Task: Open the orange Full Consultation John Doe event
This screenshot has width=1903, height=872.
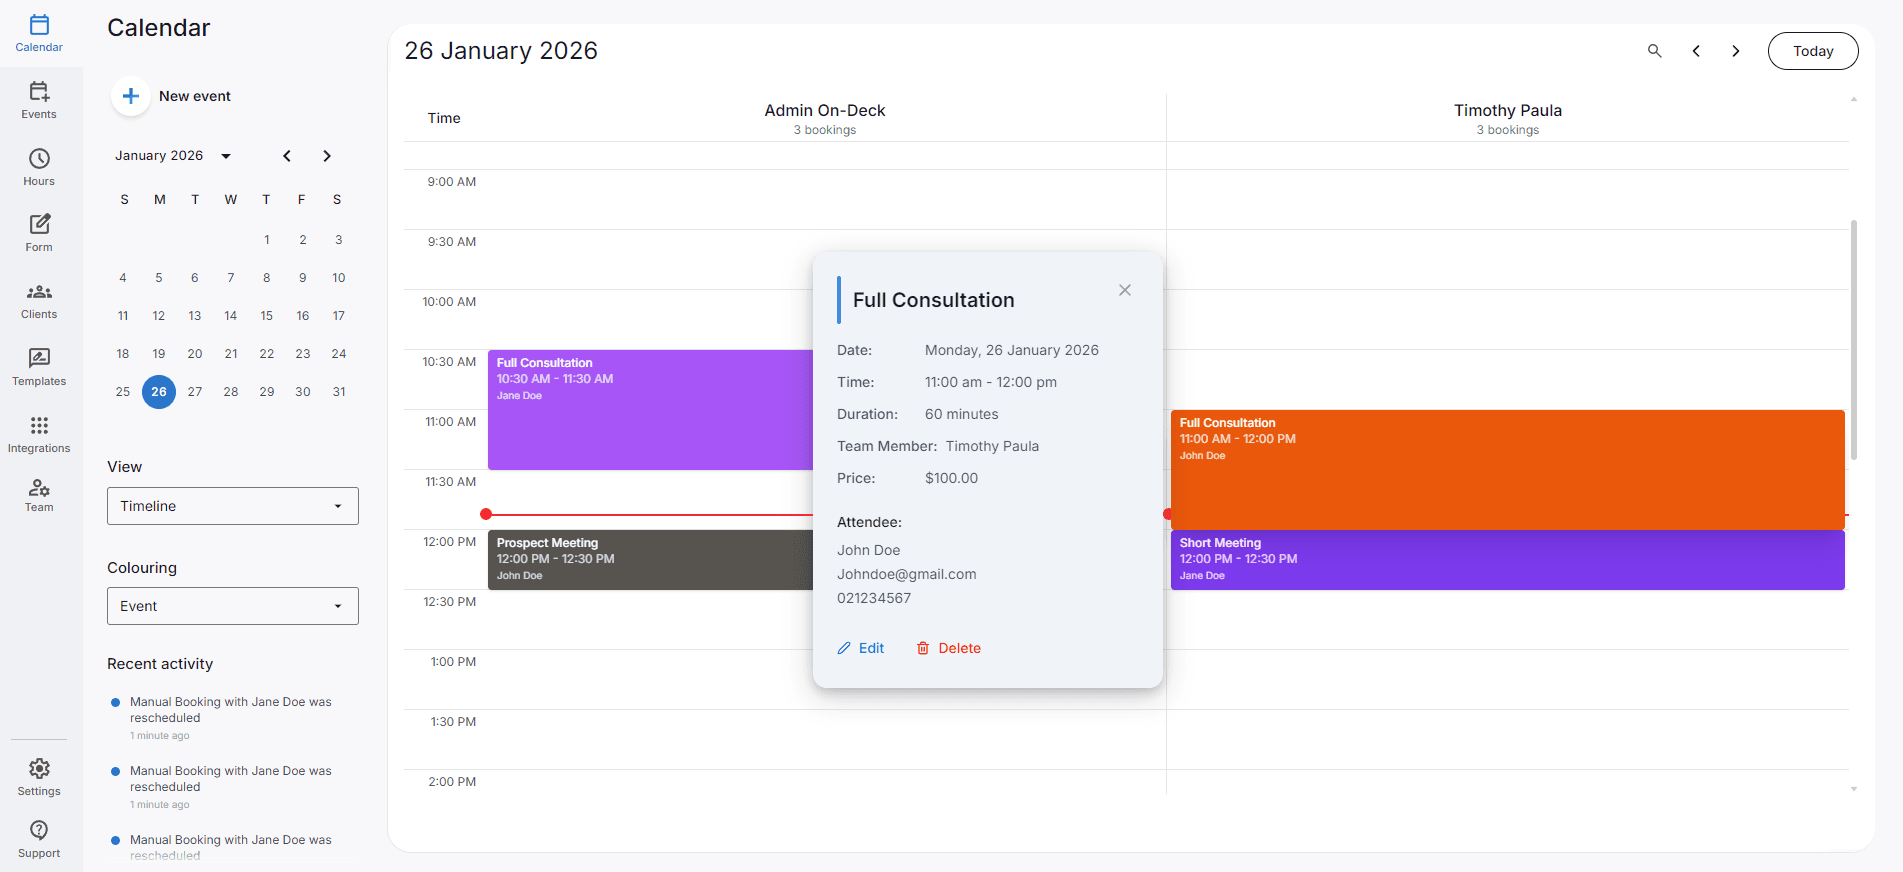Action: pyautogui.click(x=1507, y=470)
